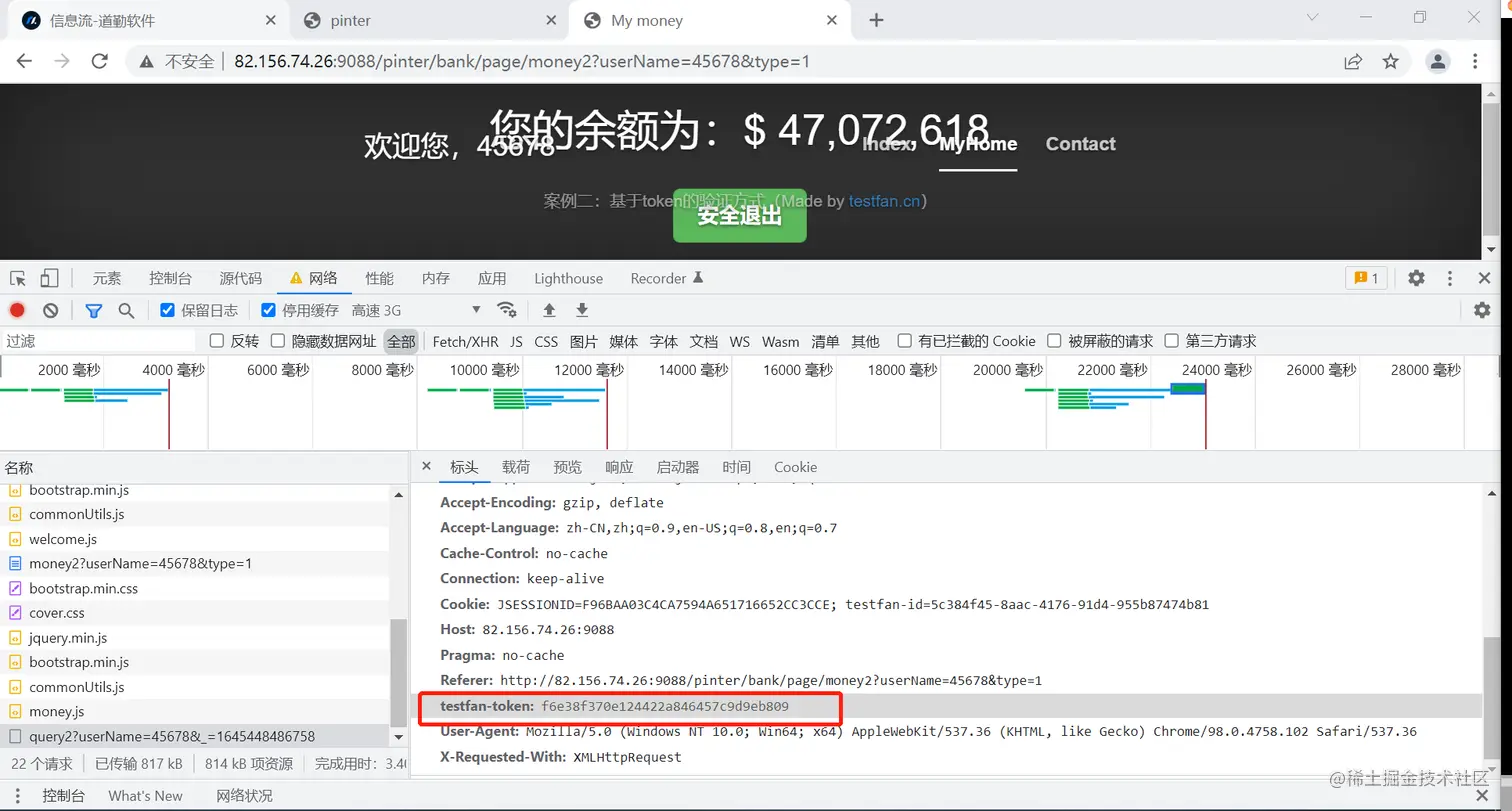Toggle the preserve log checkbox

point(168,310)
